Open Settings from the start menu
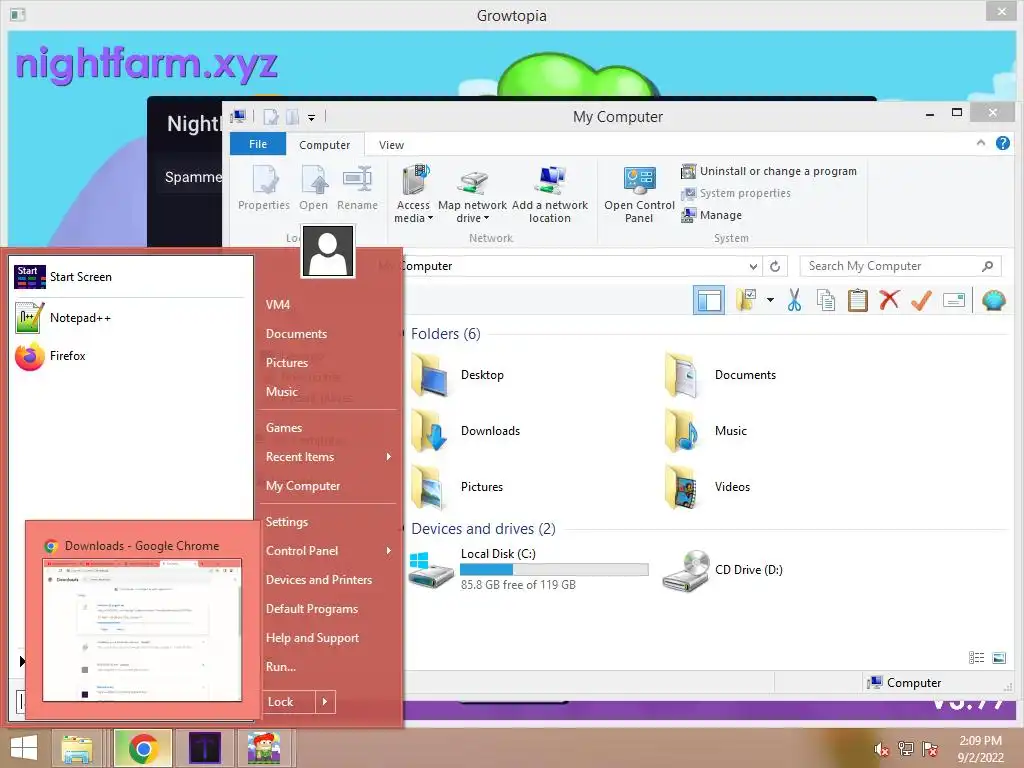Image resolution: width=1024 pixels, height=768 pixels. pos(287,522)
